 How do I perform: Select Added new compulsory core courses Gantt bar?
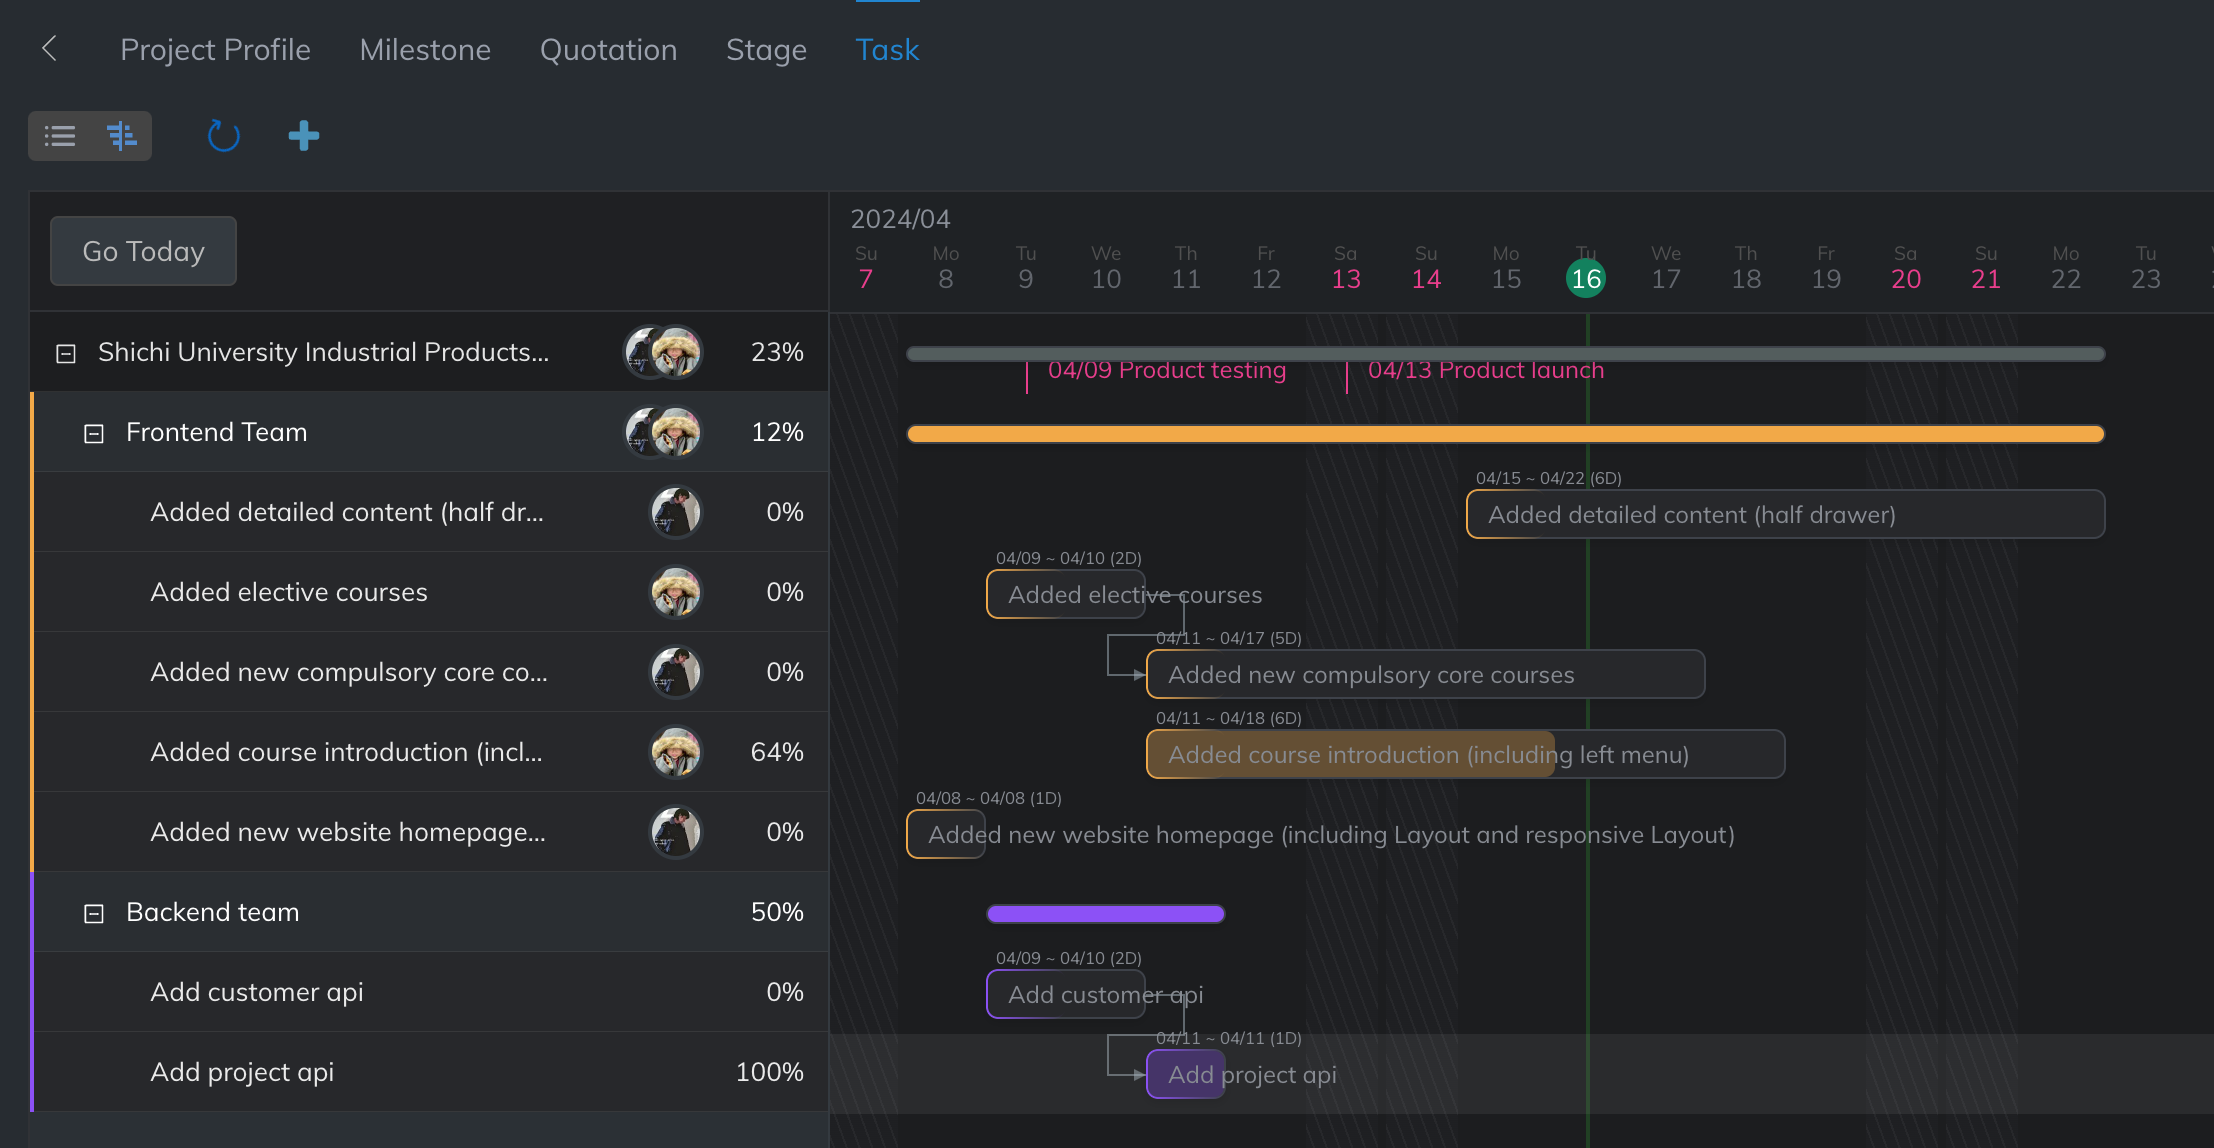point(1424,675)
